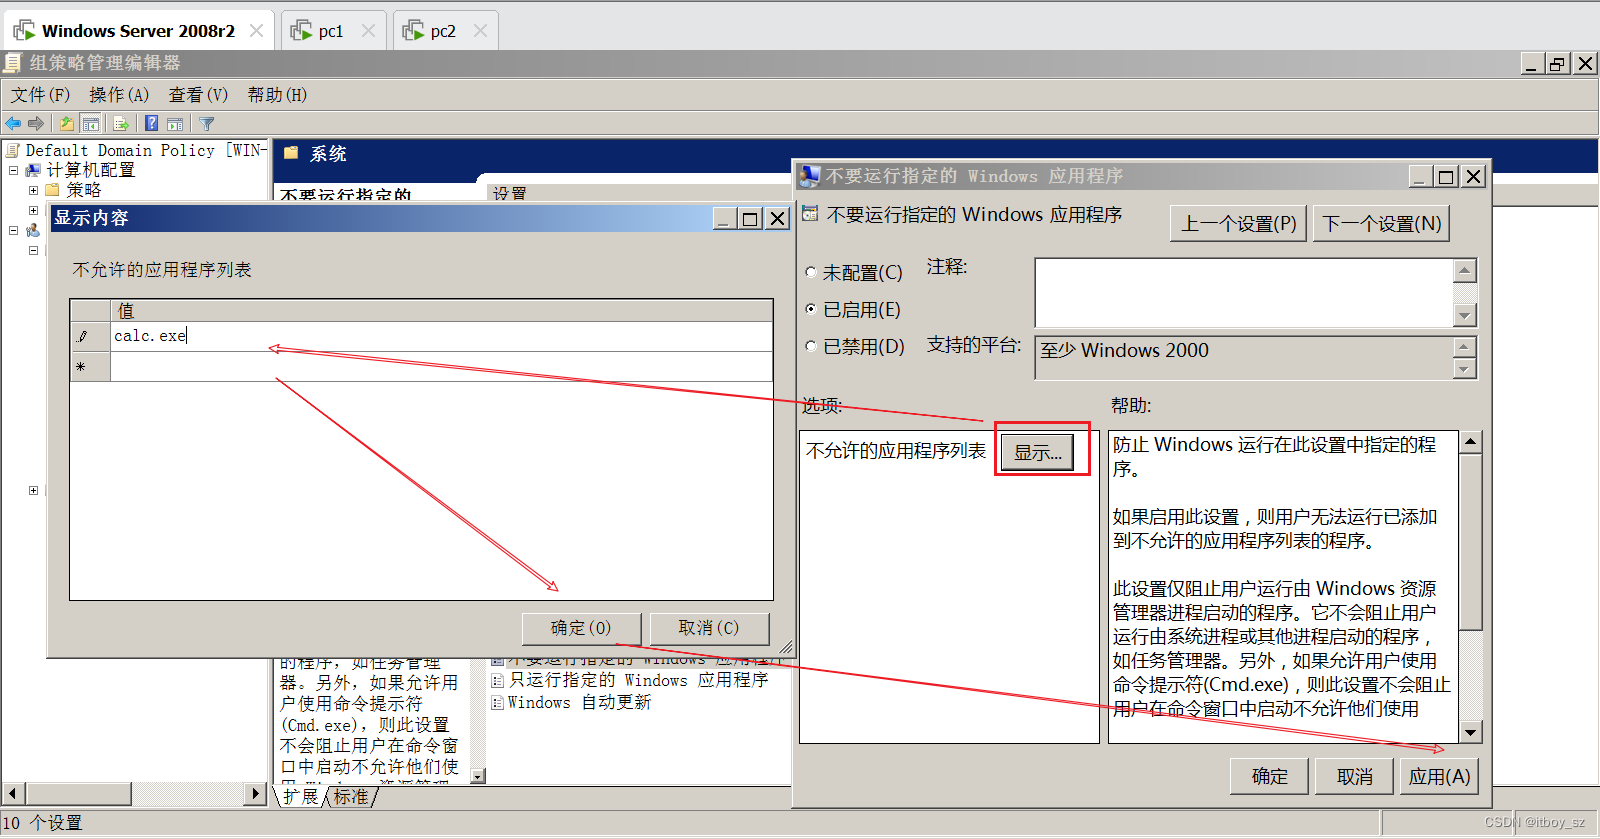Toggle the Show/Hide Console Tree icon
Image resolution: width=1600 pixels, height=839 pixels.
pos(91,123)
